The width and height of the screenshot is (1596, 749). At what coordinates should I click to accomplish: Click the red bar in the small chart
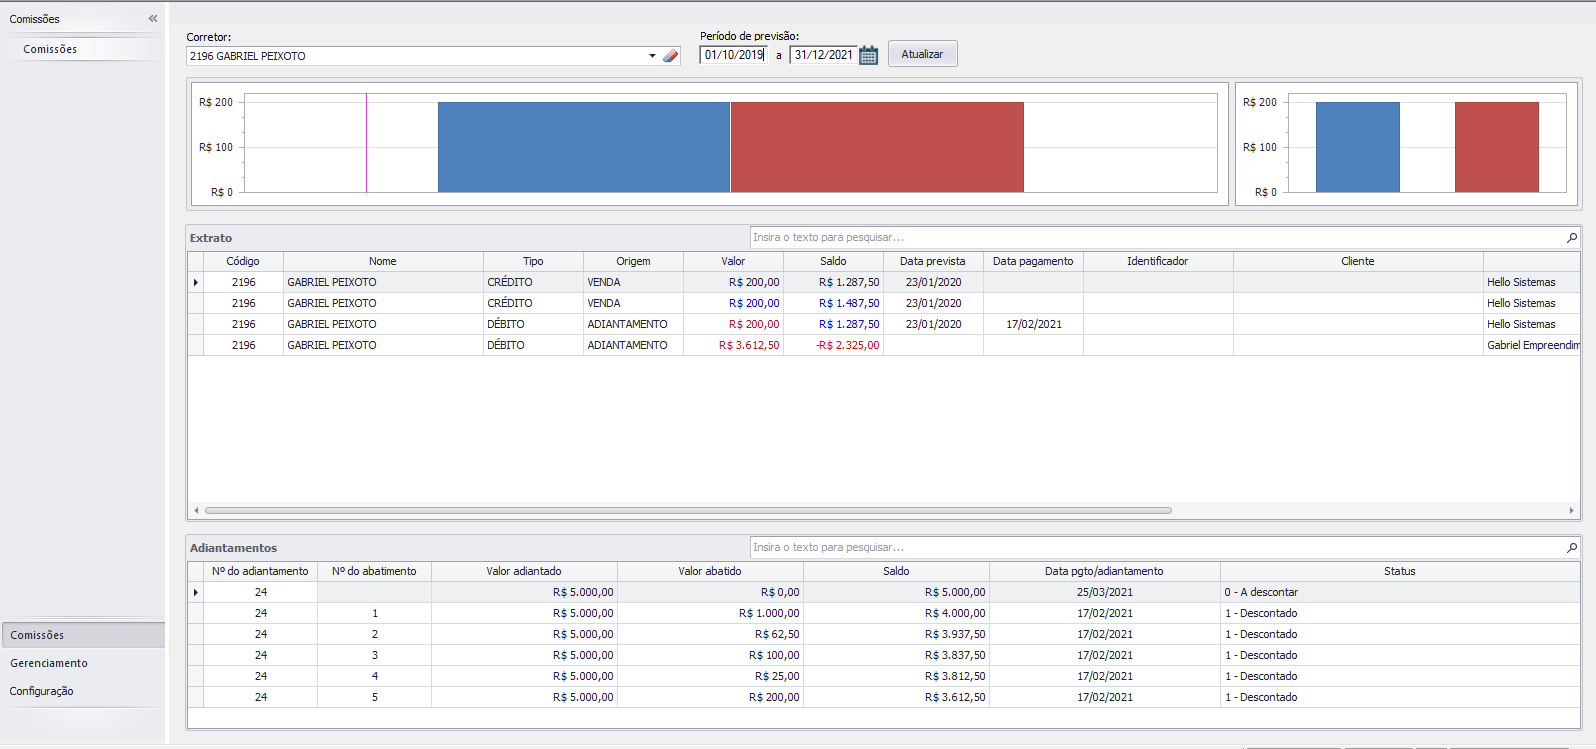pos(1497,147)
